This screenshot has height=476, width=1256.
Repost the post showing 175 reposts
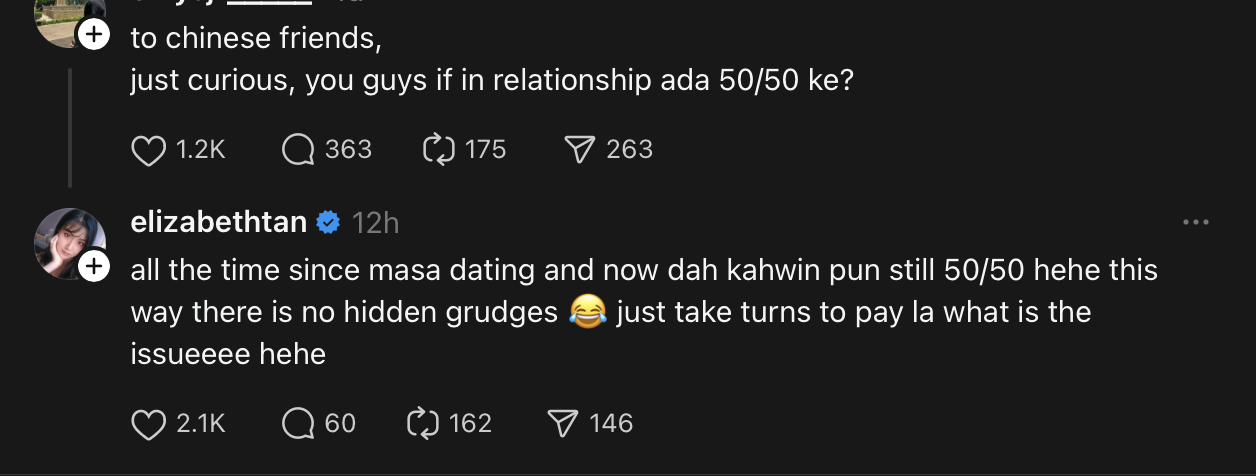[x=439, y=150]
